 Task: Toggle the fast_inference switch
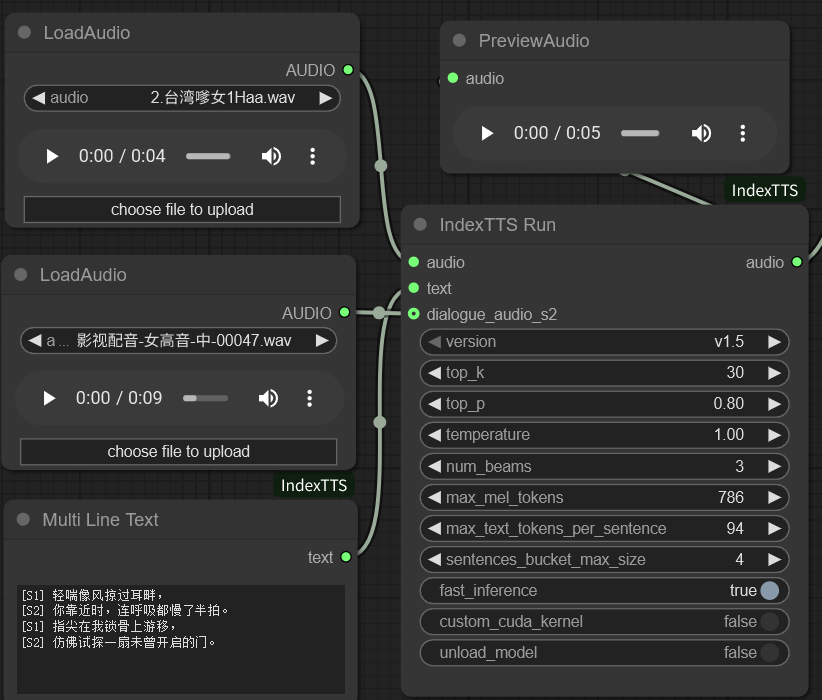pyautogui.click(x=768, y=590)
